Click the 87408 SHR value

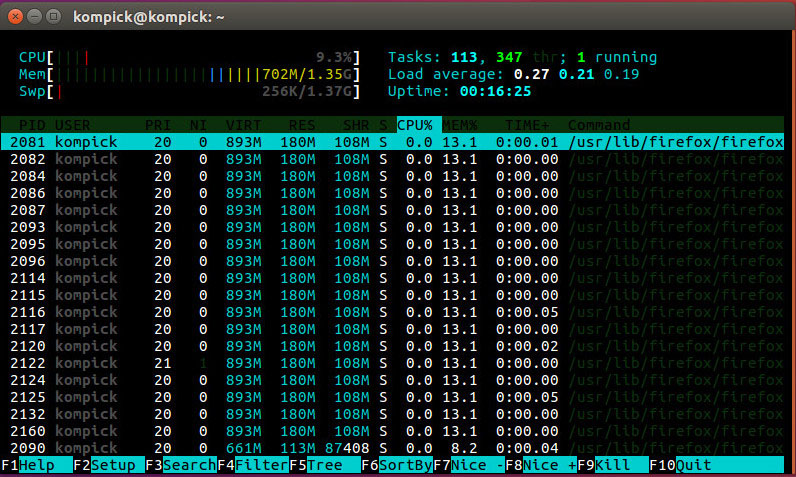point(347,448)
